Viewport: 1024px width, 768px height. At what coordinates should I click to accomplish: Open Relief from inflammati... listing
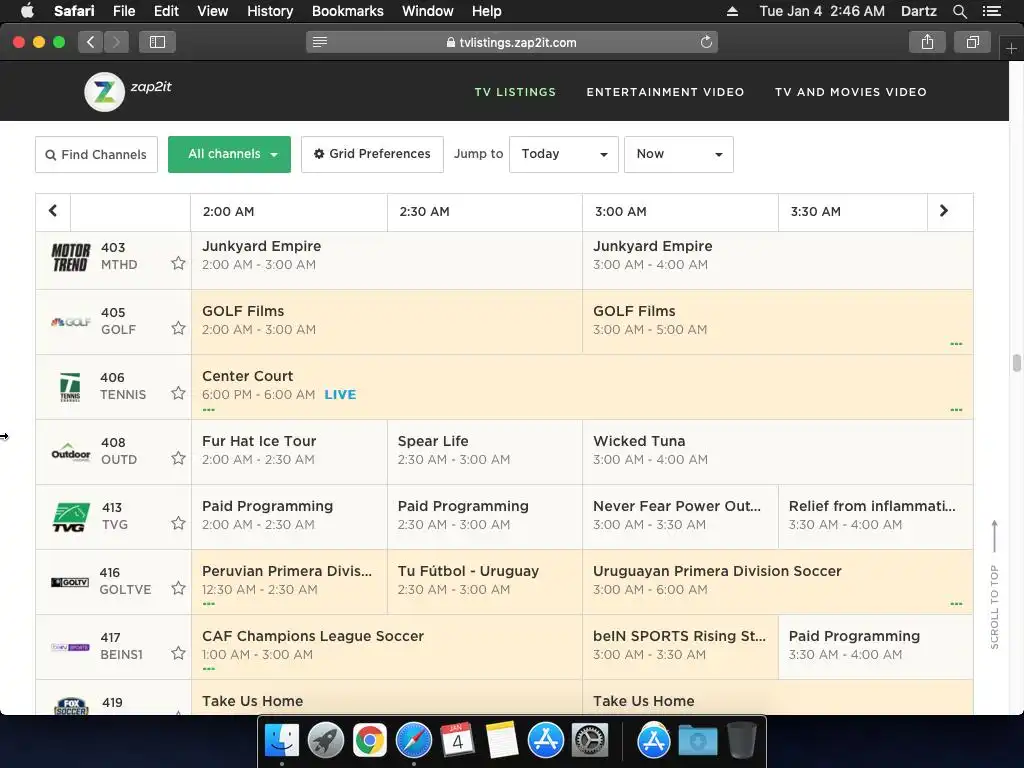click(x=876, y=517)
